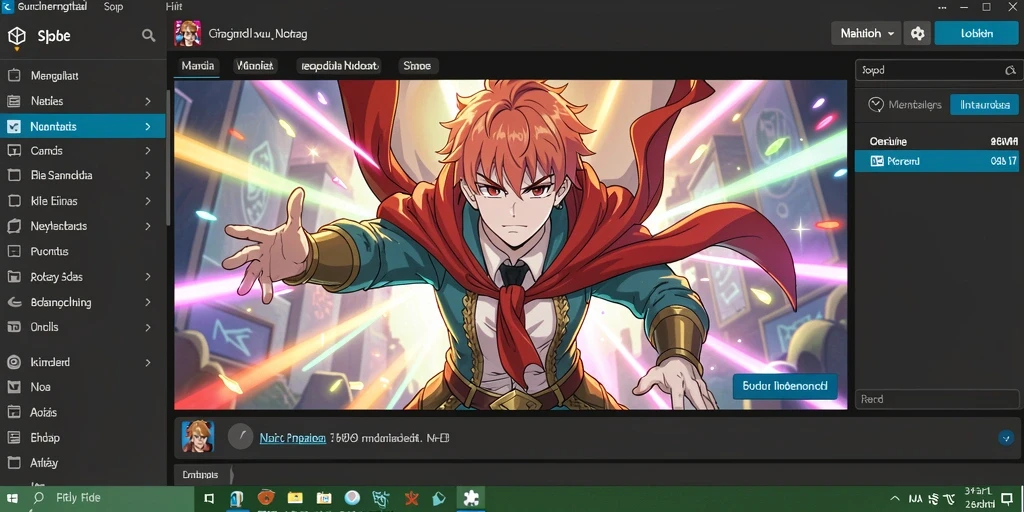Expand the Nonntatis chevron
The height and width of the screenshot is (512, 1024).
(x=148, y=126)
